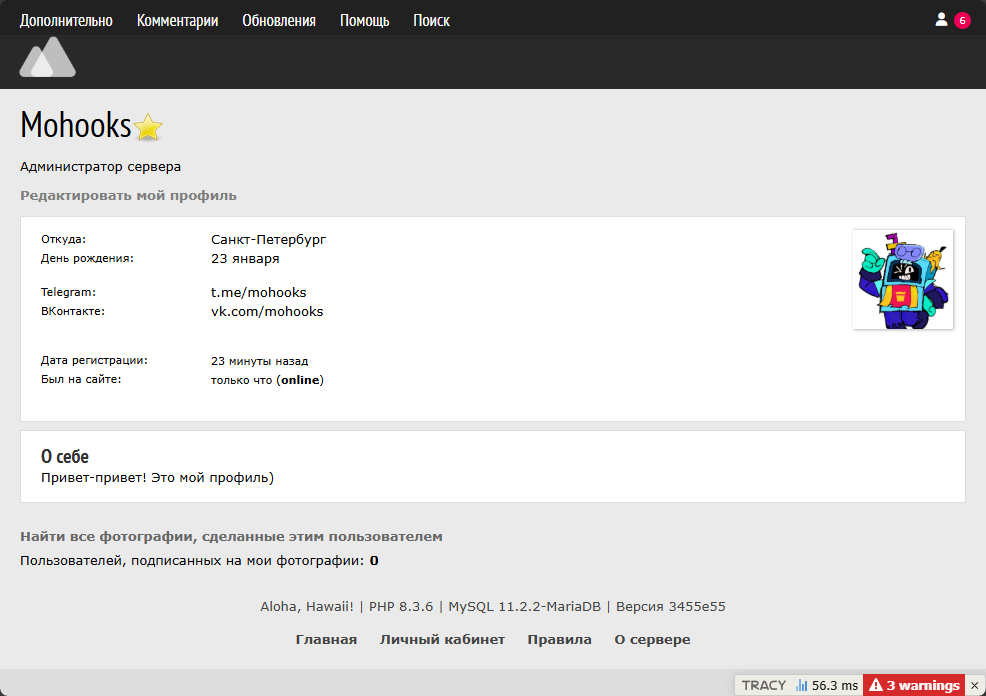
Task: Open the Помощь menu item
Action: [364, 20]
